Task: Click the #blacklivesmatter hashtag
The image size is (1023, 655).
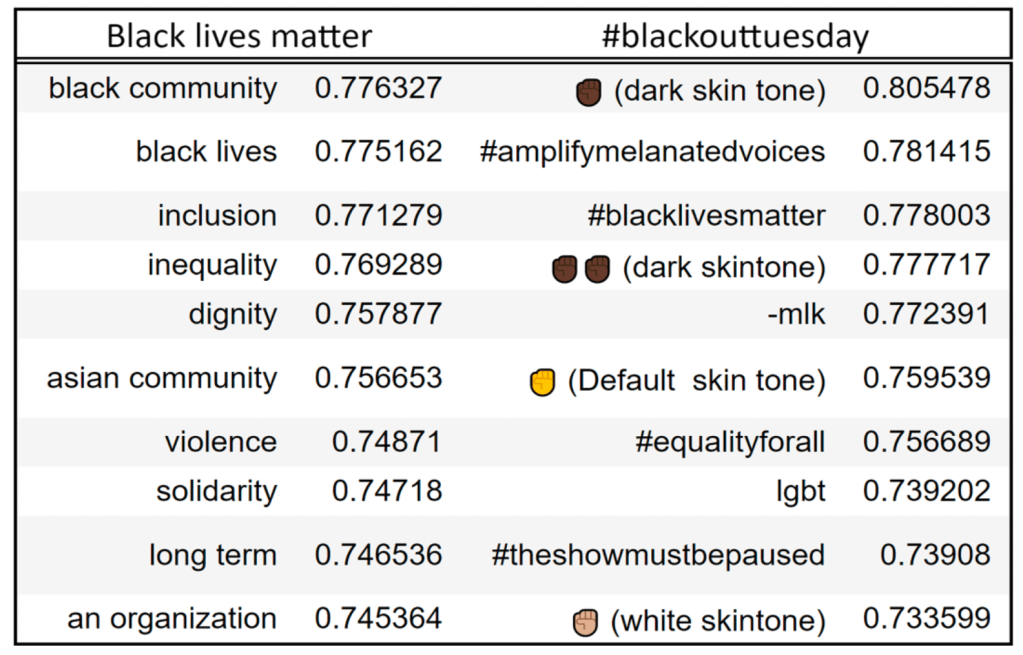Action: click(707, 216)
